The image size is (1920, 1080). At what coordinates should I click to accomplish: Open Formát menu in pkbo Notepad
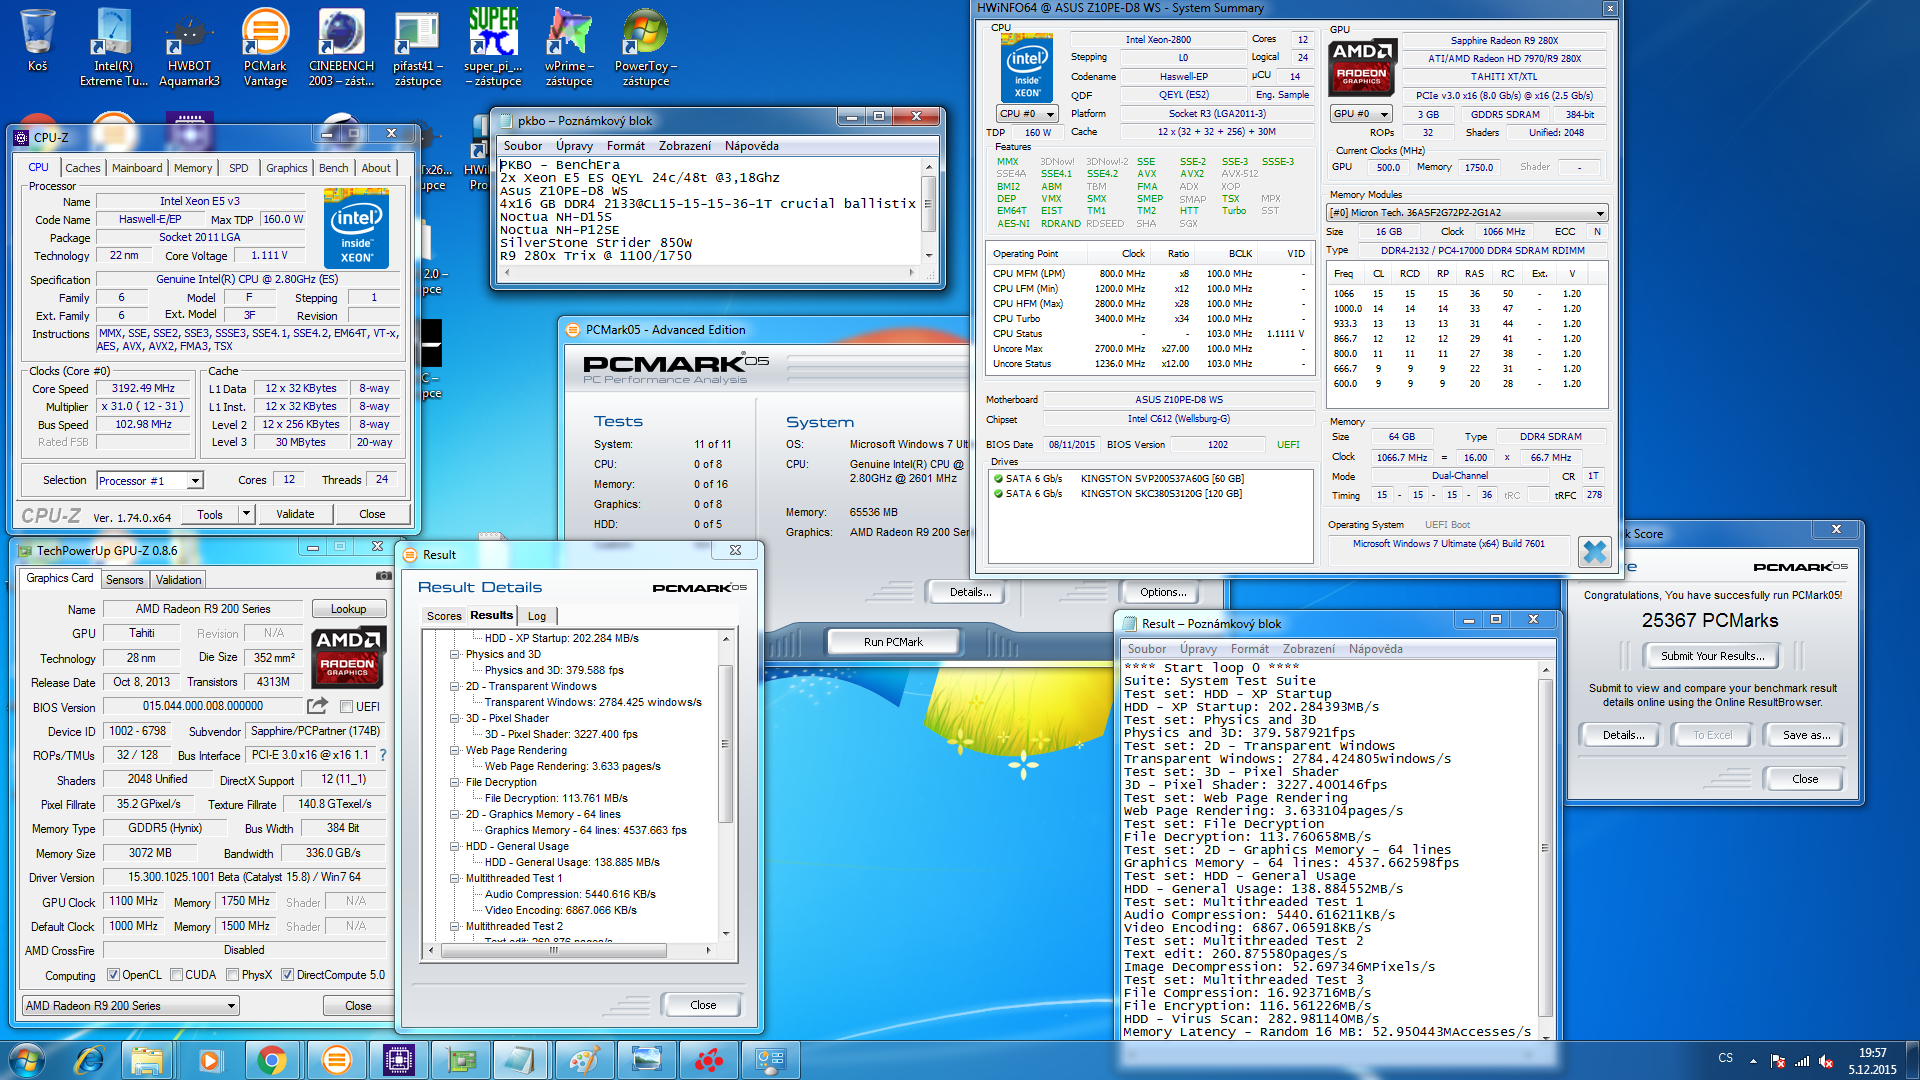click(626, 146)
